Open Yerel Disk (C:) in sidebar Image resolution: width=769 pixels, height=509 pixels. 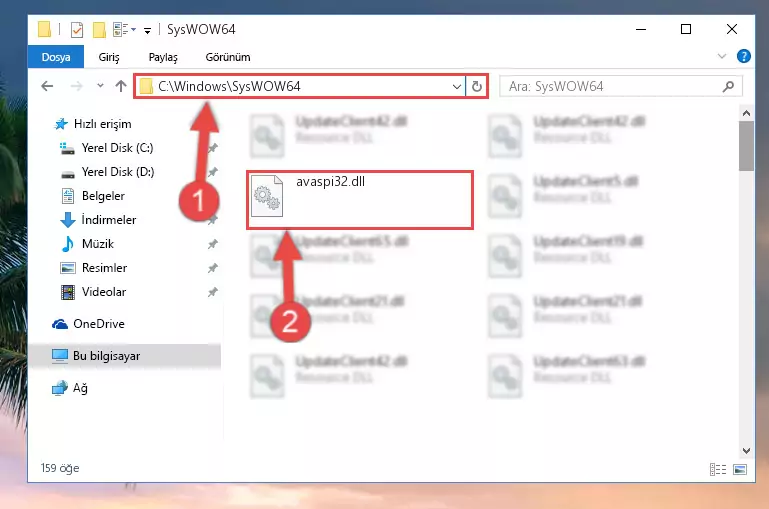117,148
